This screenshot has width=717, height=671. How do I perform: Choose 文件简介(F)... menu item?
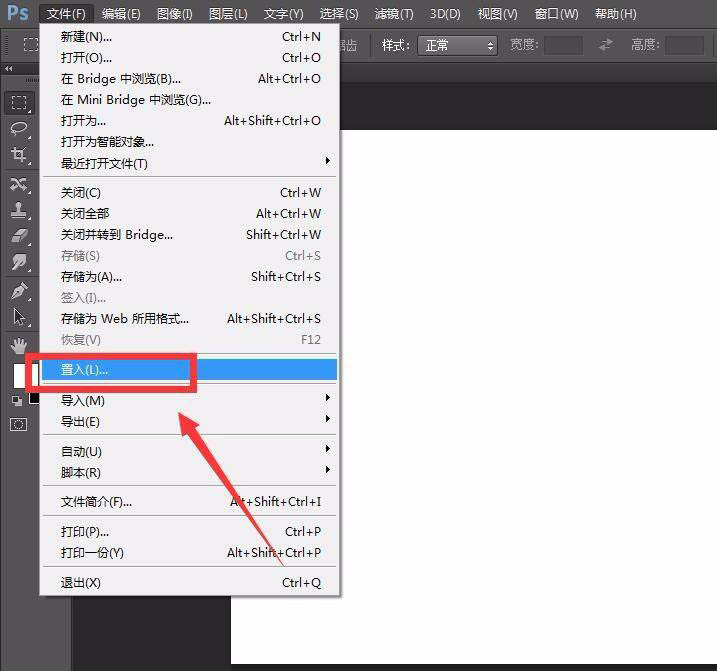[x=189, y=502]
